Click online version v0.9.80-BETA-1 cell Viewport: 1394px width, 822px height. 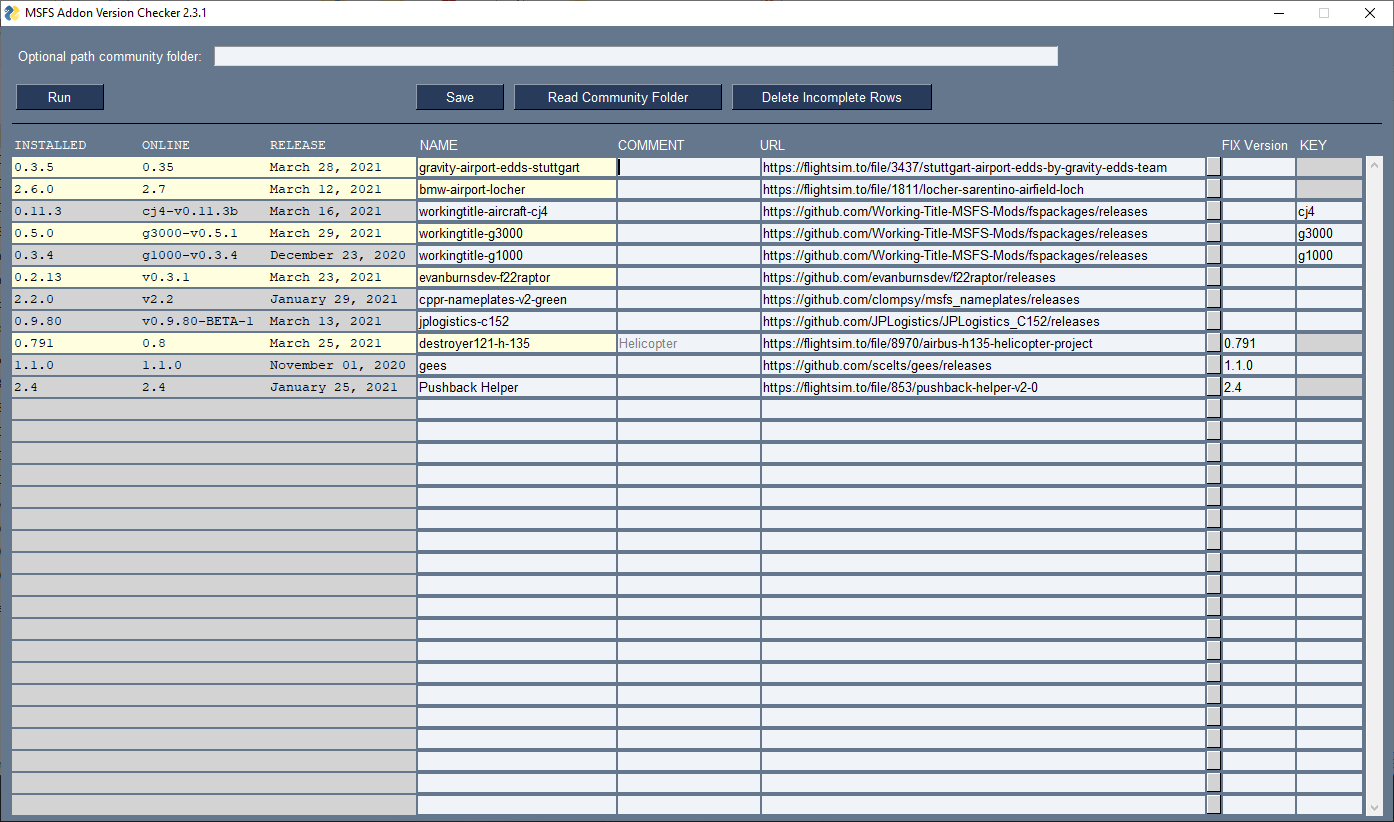click(x=198, y=321)
